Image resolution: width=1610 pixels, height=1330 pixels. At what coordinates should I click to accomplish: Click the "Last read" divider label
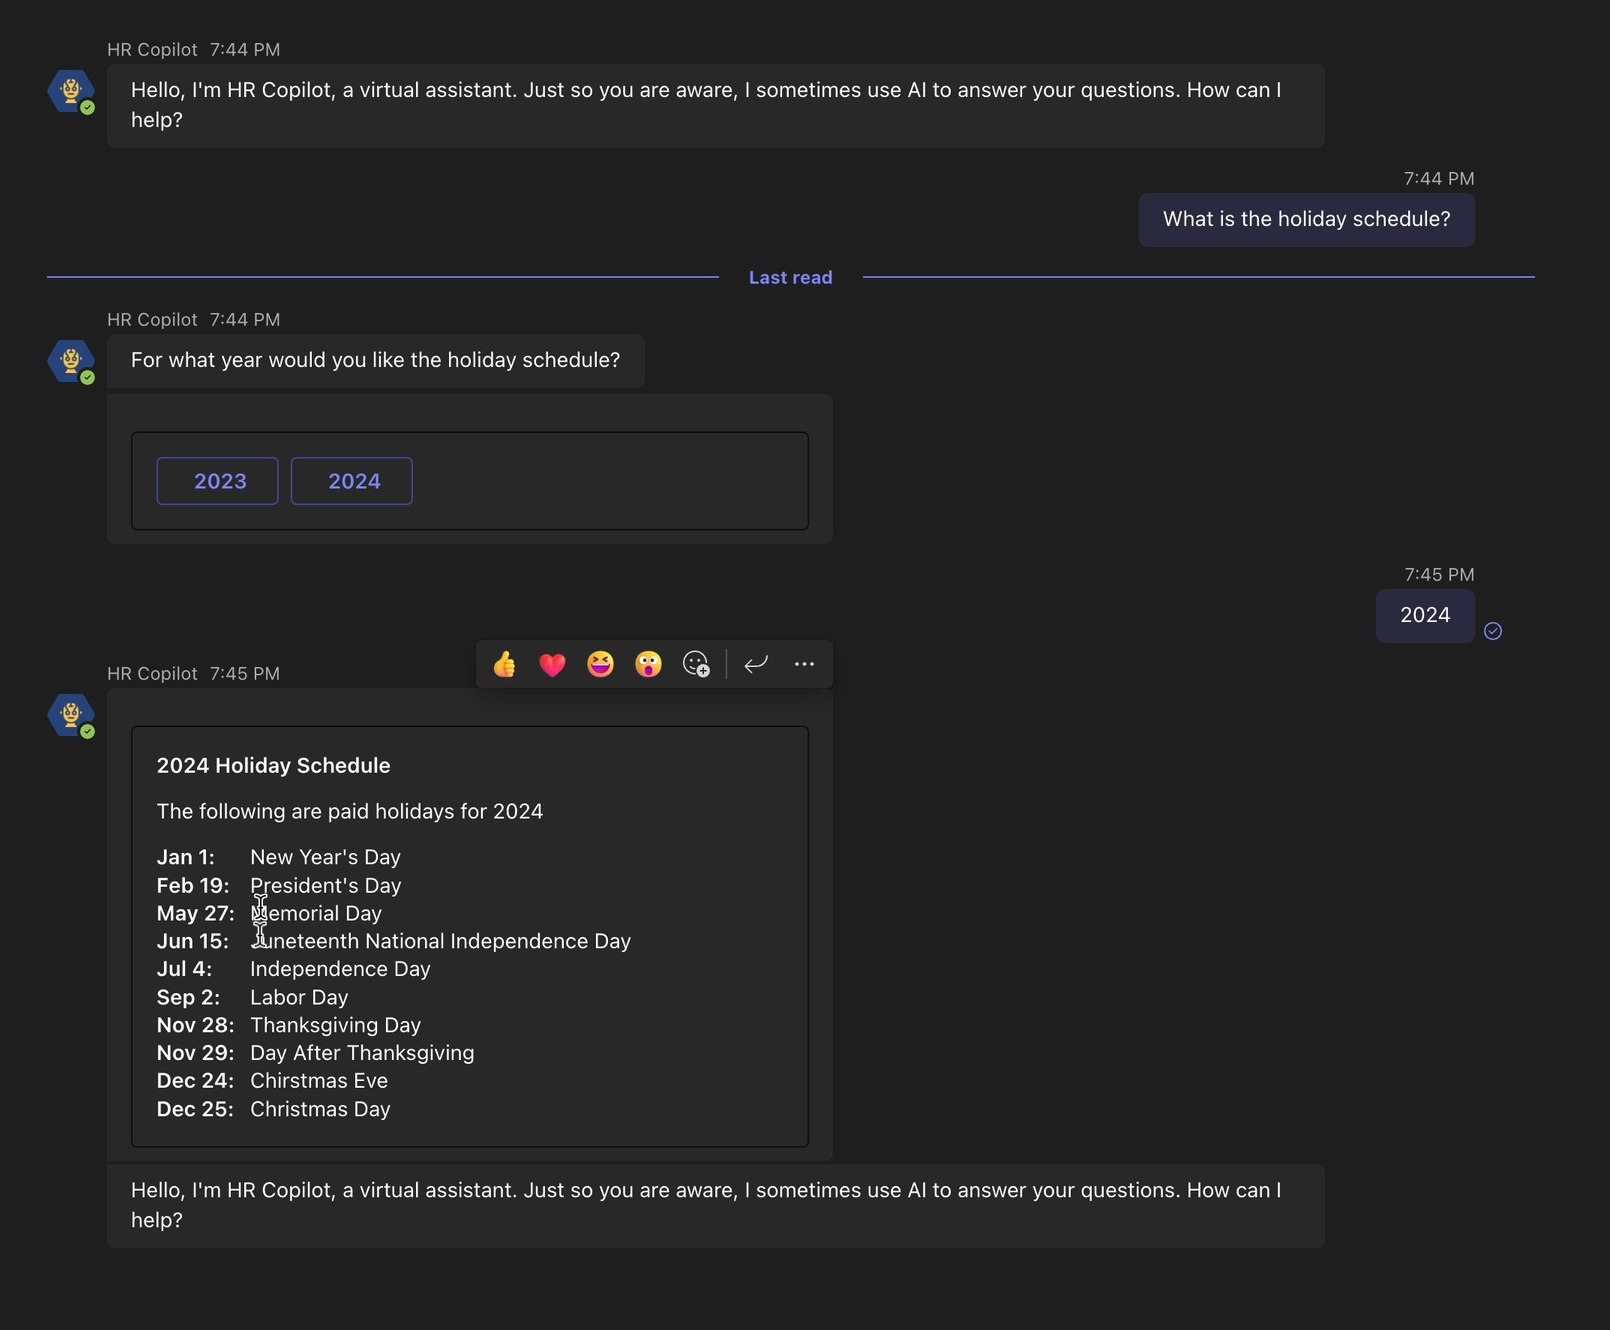point(790,278)
